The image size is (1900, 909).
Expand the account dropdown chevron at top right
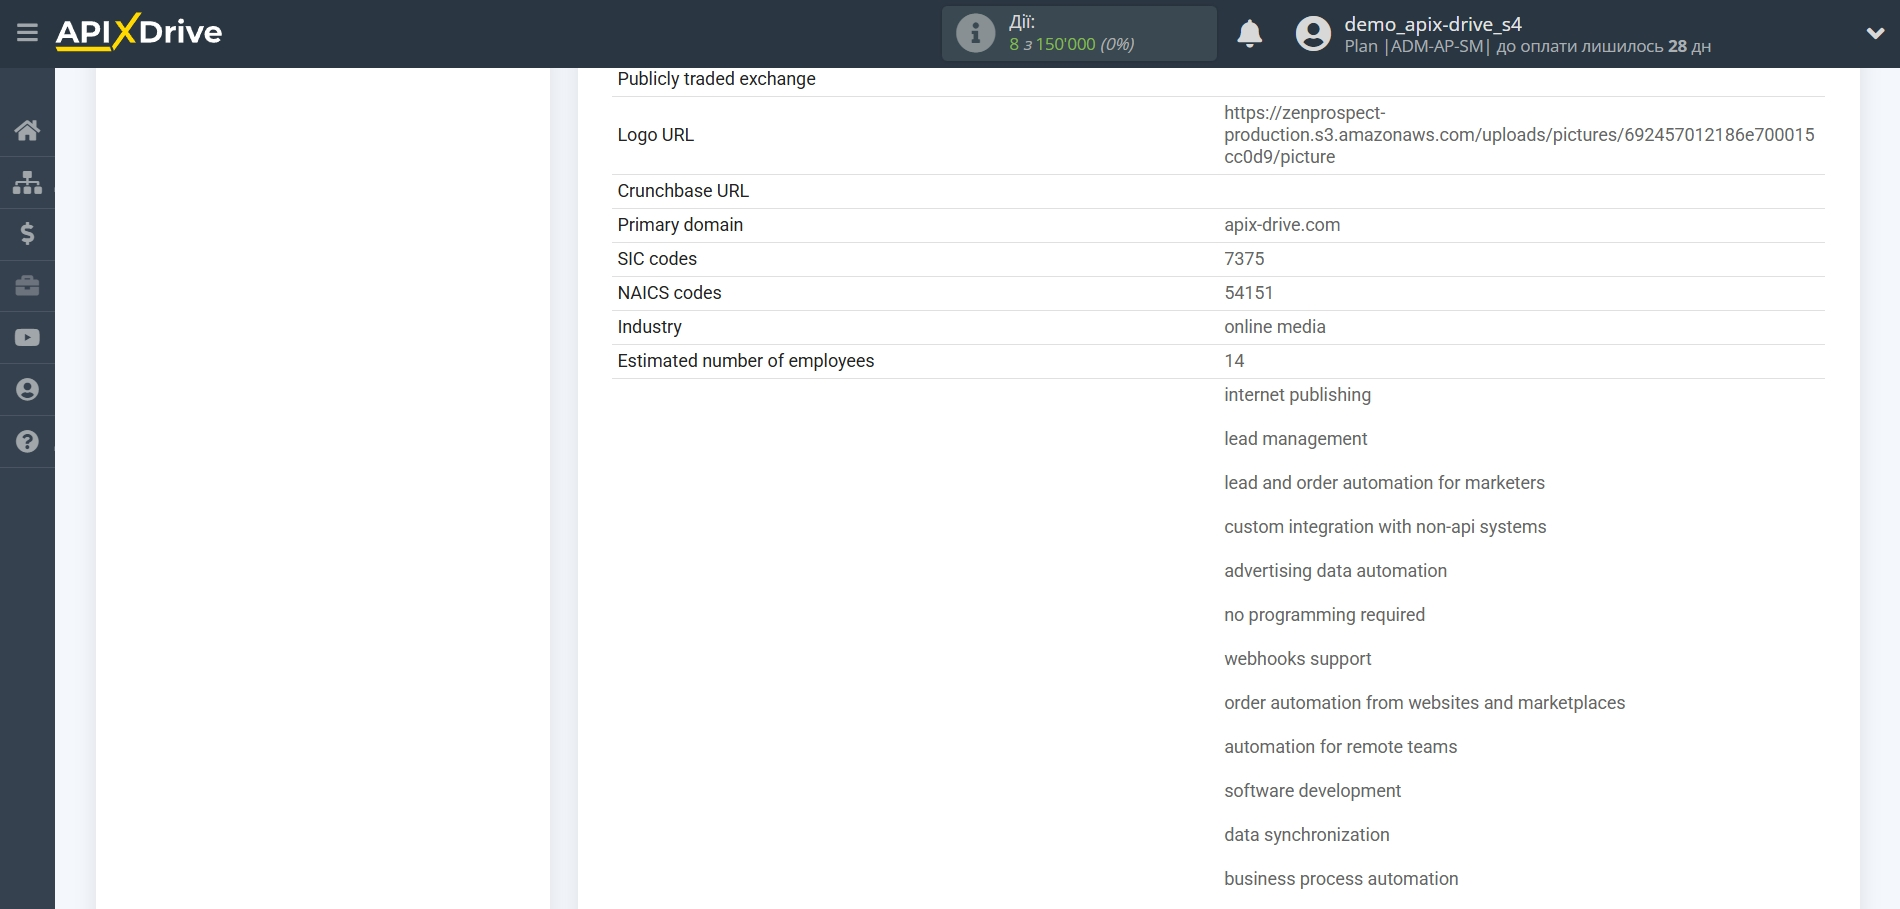click(x=1876, y=33)
